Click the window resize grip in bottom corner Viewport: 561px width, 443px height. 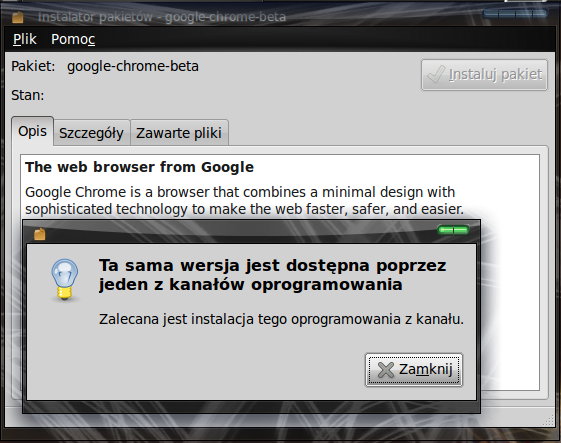pos(548,420)
